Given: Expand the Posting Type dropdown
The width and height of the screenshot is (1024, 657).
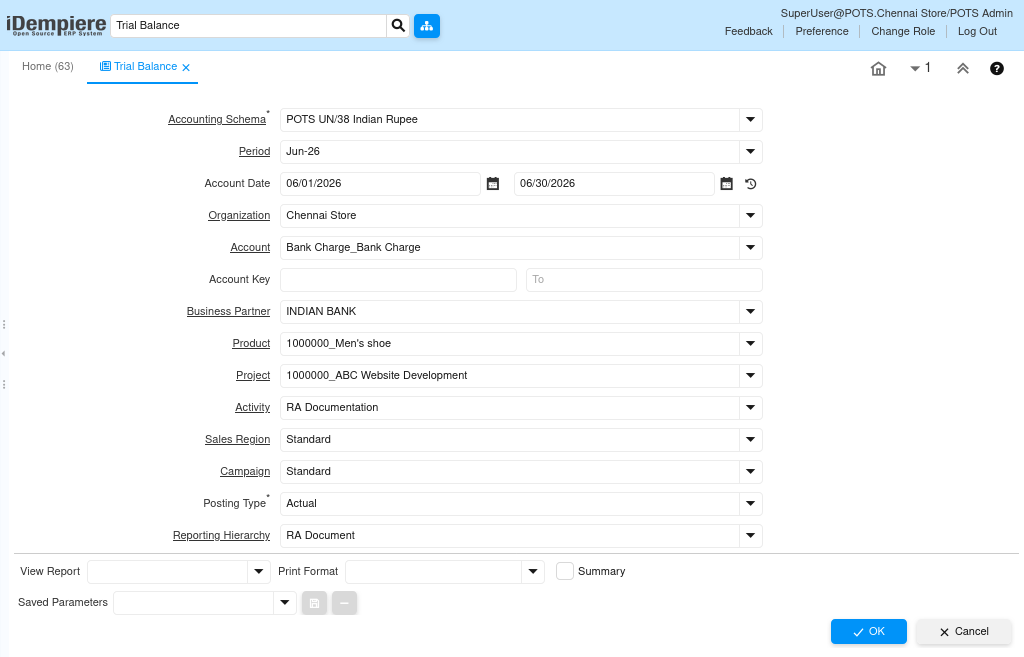Looking at the screenshot, I should [750, 504].
